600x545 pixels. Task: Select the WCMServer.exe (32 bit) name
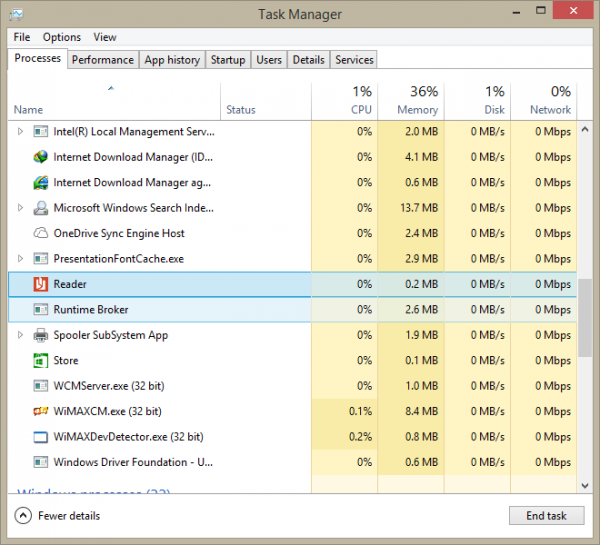click(x=109, y=386)
